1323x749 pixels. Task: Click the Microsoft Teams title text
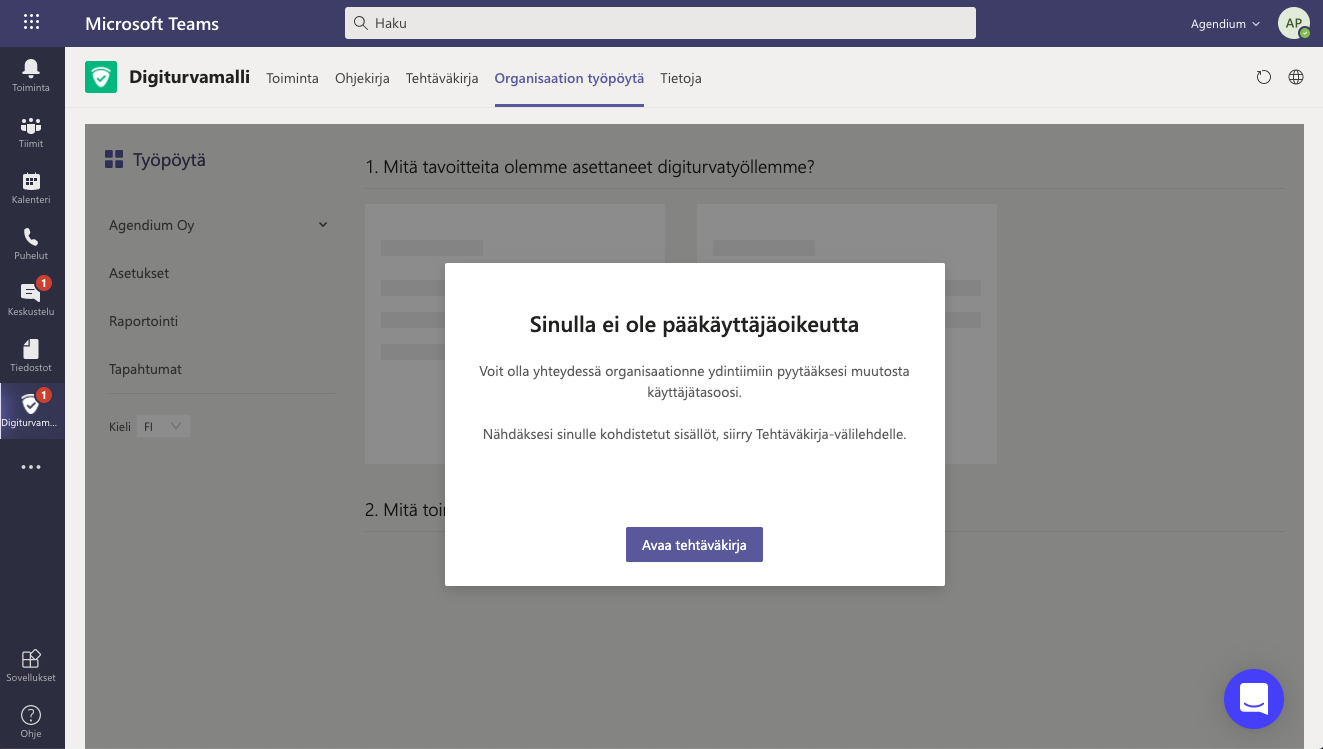(x=152, y=24)
